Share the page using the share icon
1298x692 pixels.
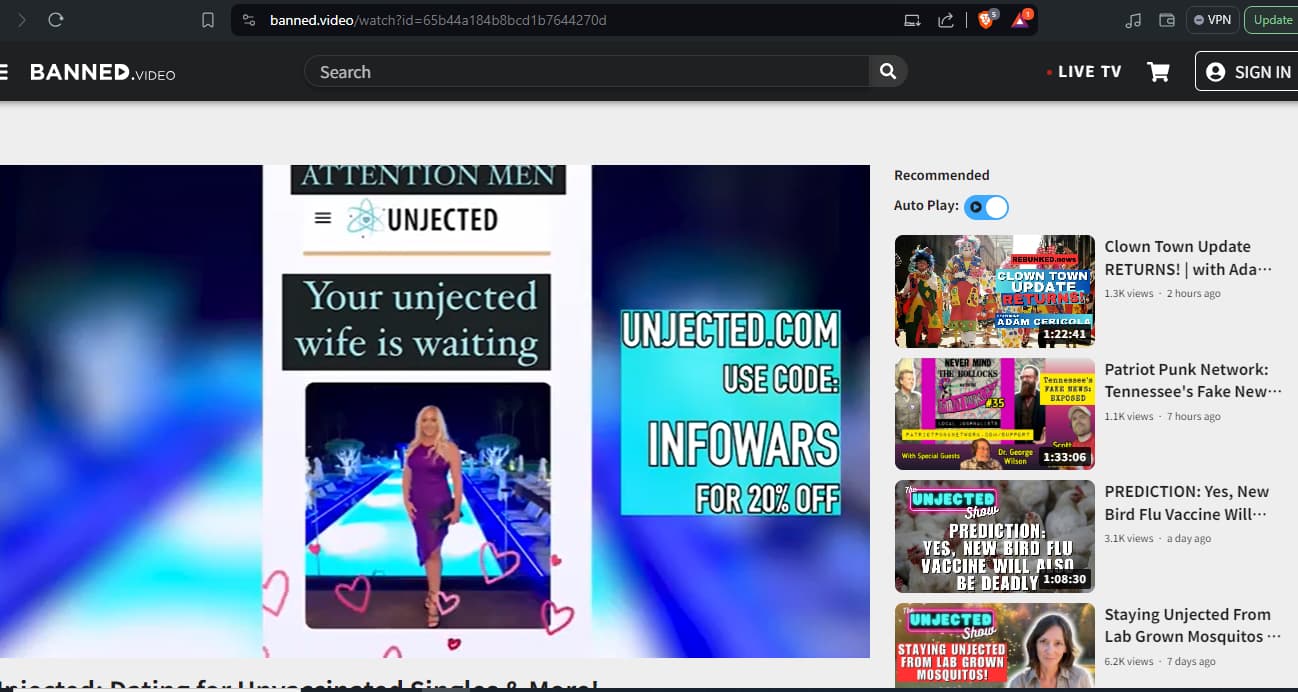pyautogui.click(x=945, y=20)
